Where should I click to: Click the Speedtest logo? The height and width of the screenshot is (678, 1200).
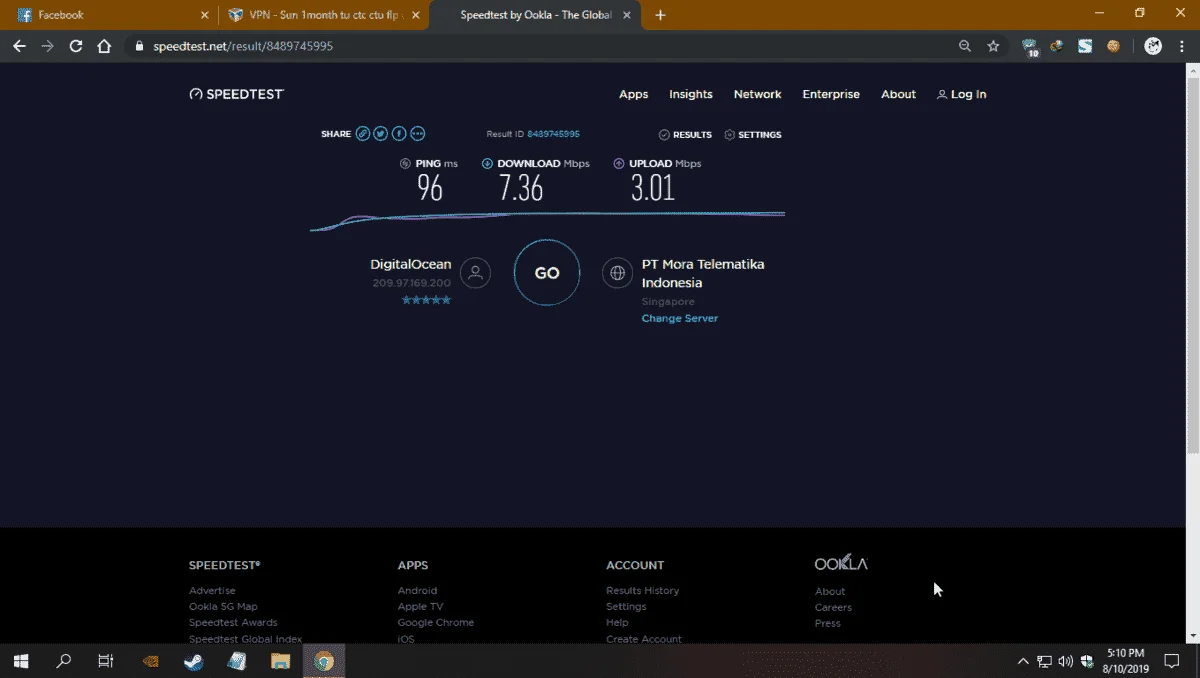237,94
